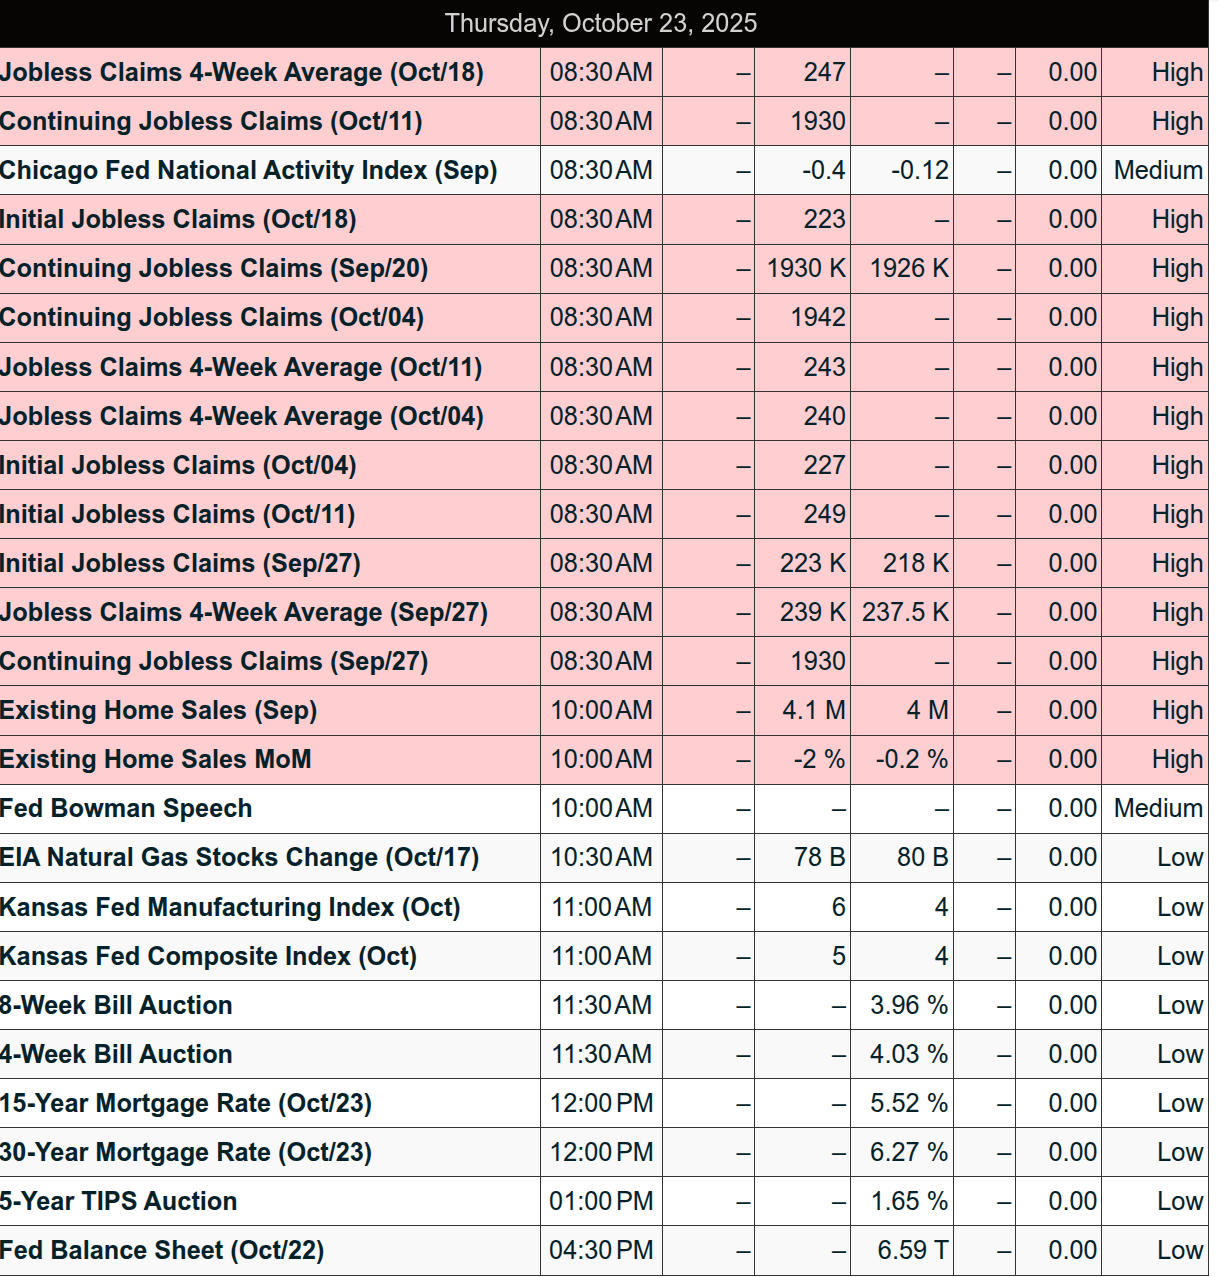Screen dimensions: 1218x1277
Task: Click 30-Year Mortgage Rate (Oct/23) event
Action: pyautogui.click(x=186, y=1153)
